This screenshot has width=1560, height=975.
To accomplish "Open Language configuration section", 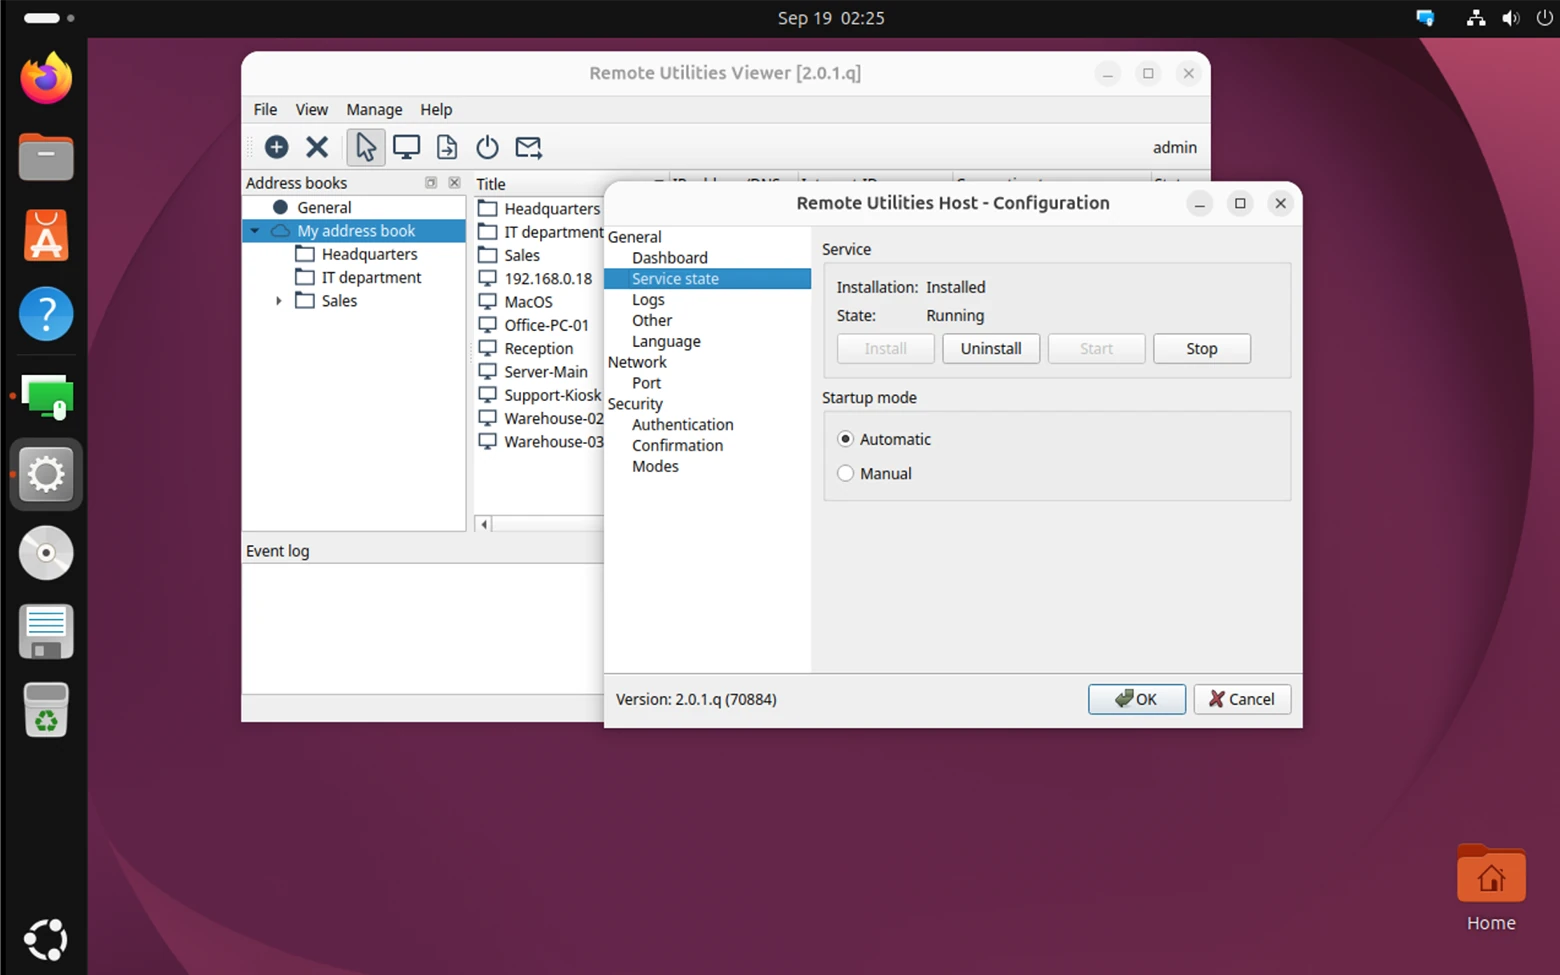I will pyautogui.click(x=666, y=341).
